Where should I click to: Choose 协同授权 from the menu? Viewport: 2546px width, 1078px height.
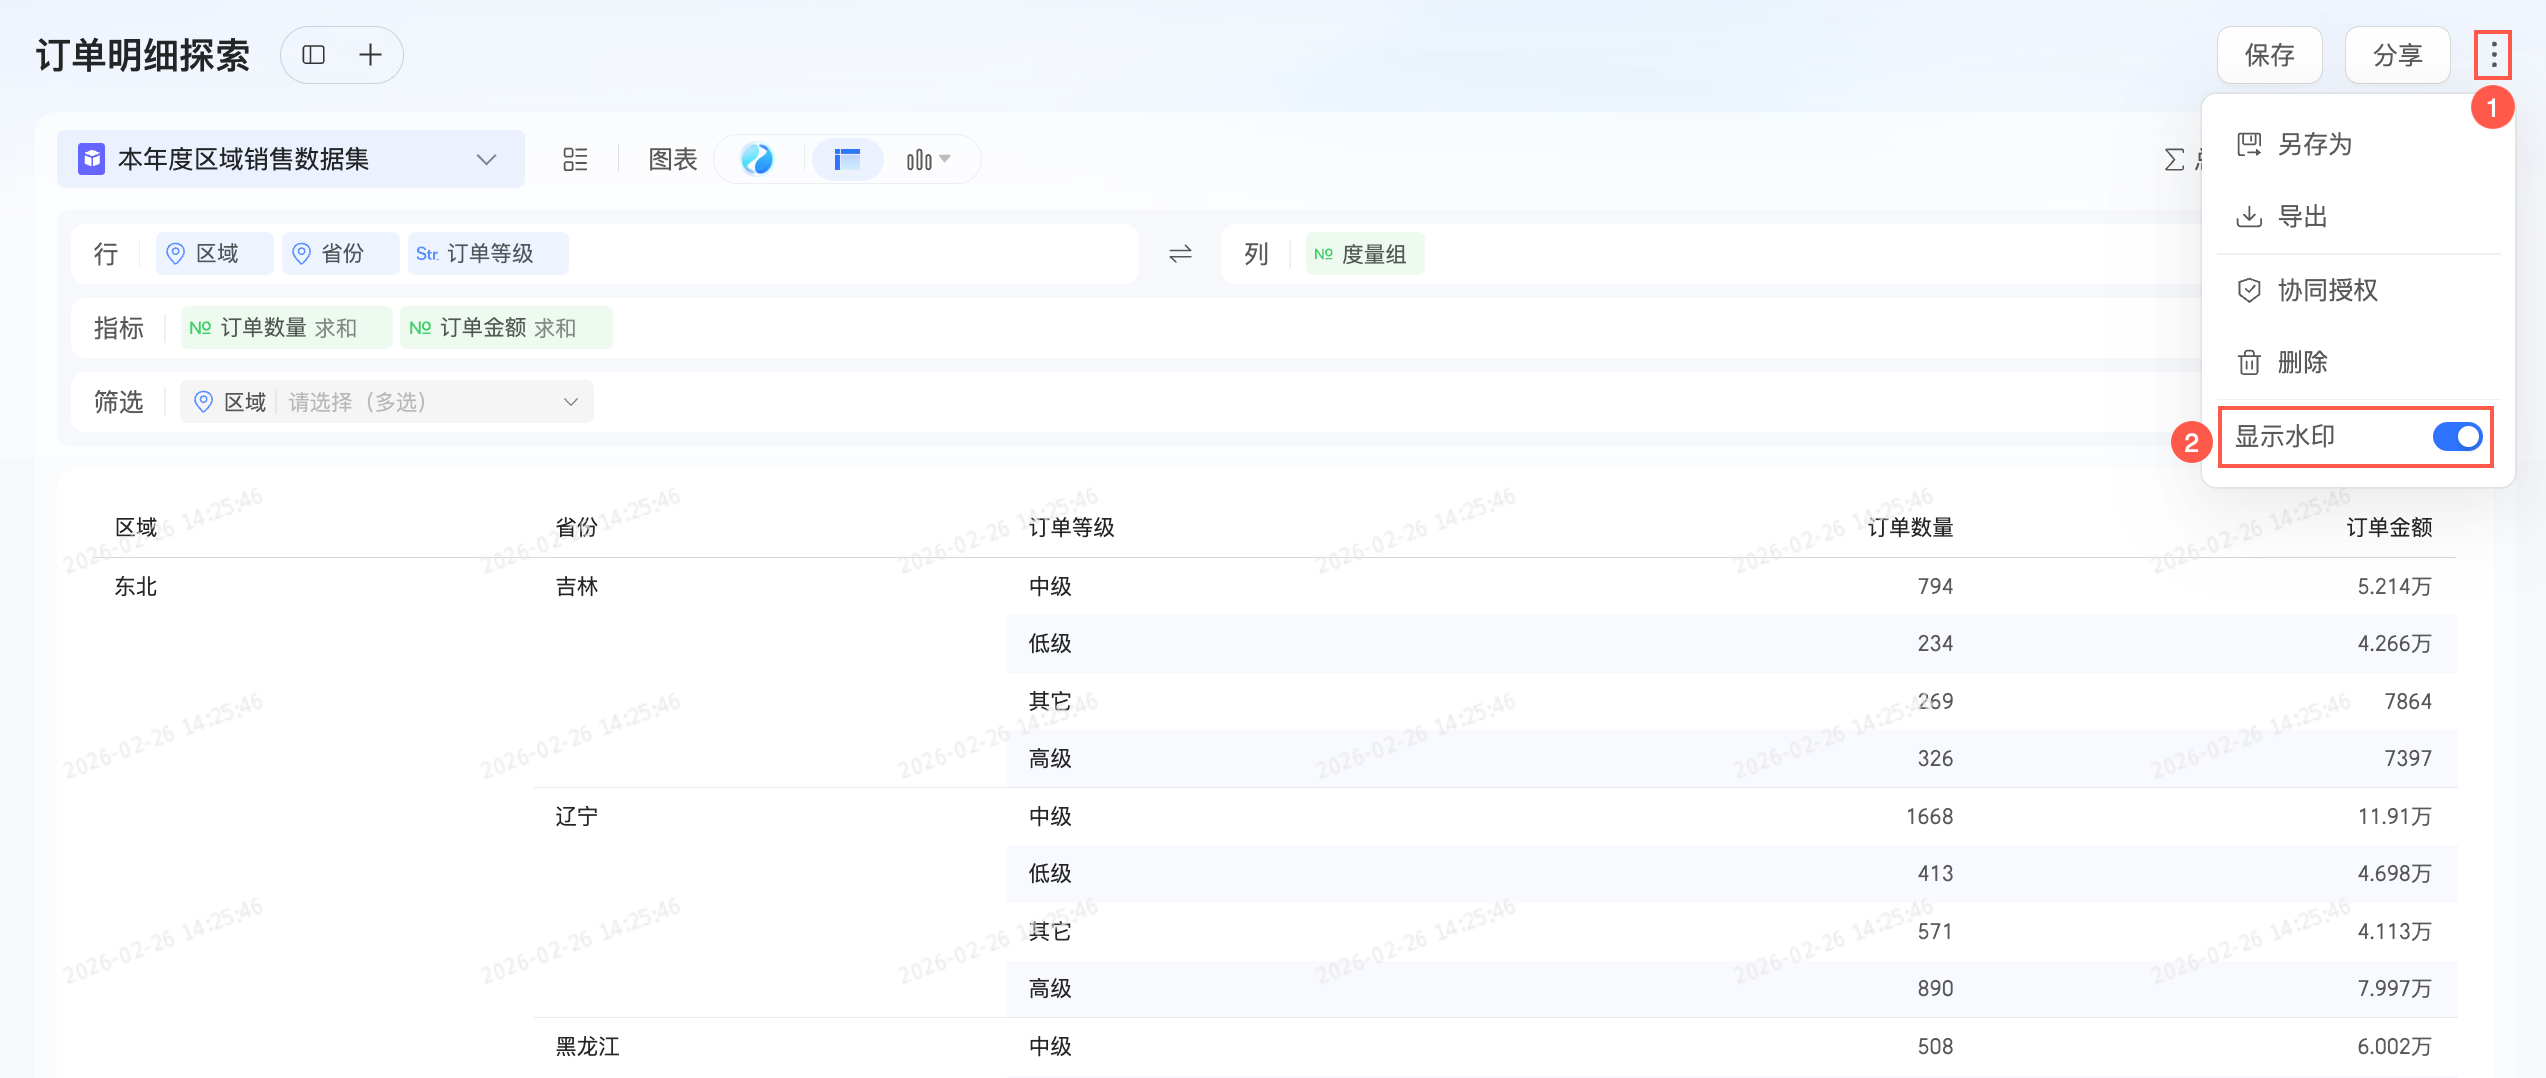click(x=2357, y=291)
